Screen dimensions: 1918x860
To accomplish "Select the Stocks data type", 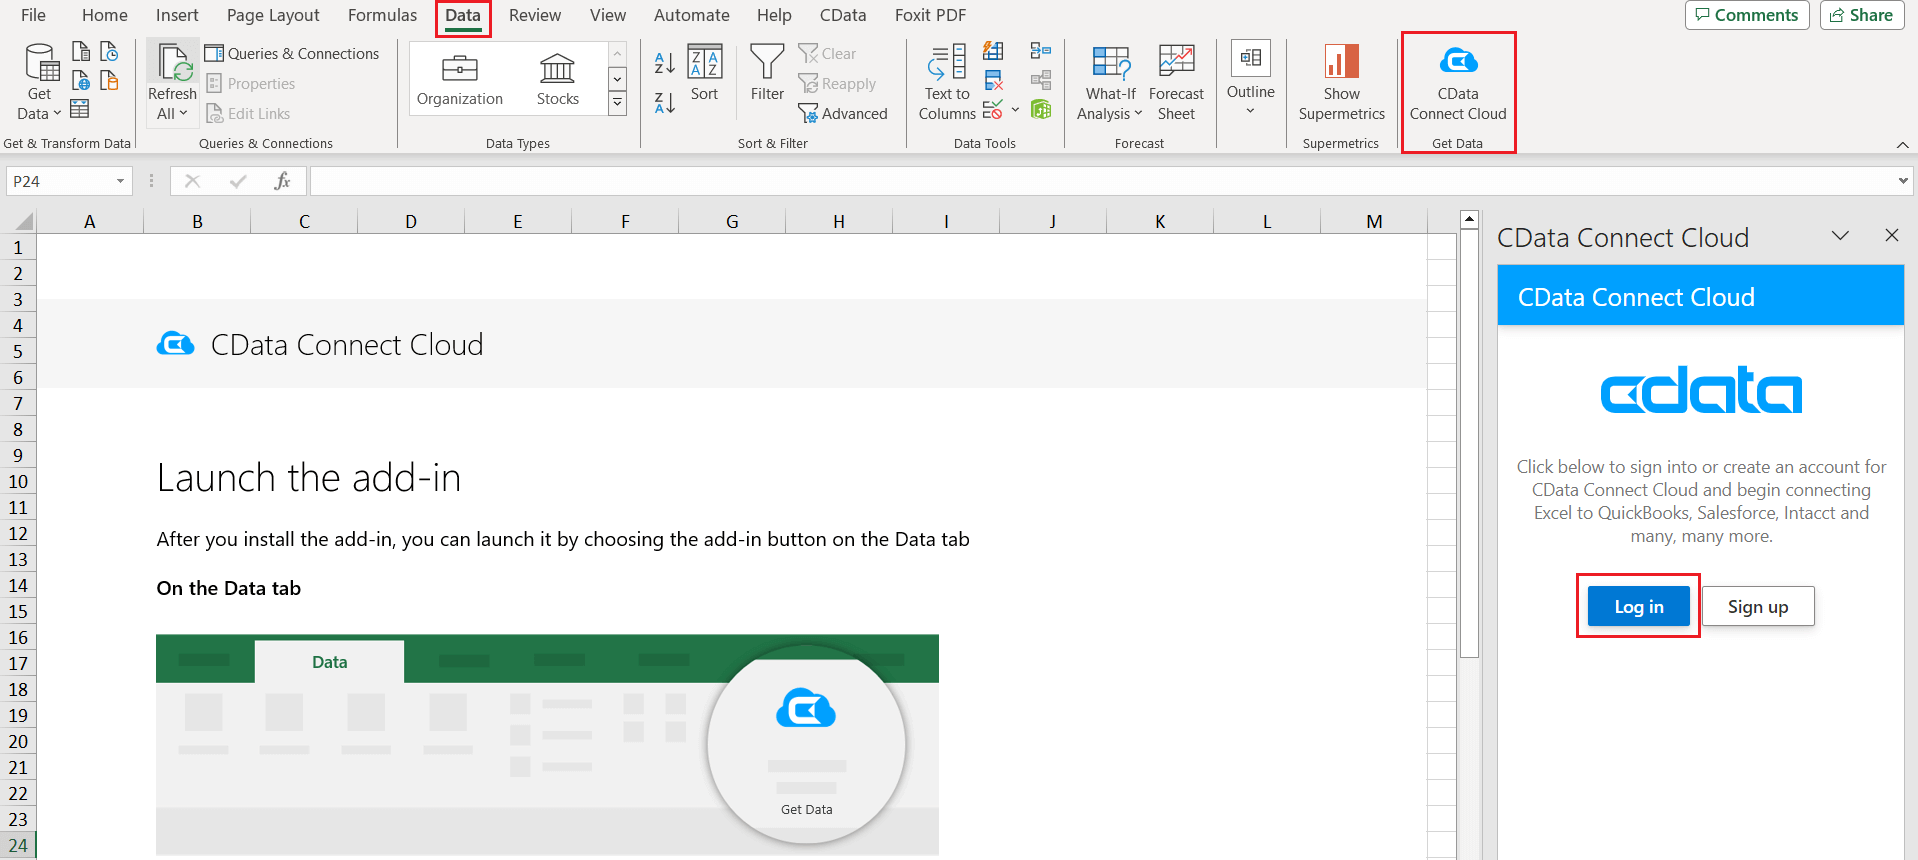I will click(557, 78).
